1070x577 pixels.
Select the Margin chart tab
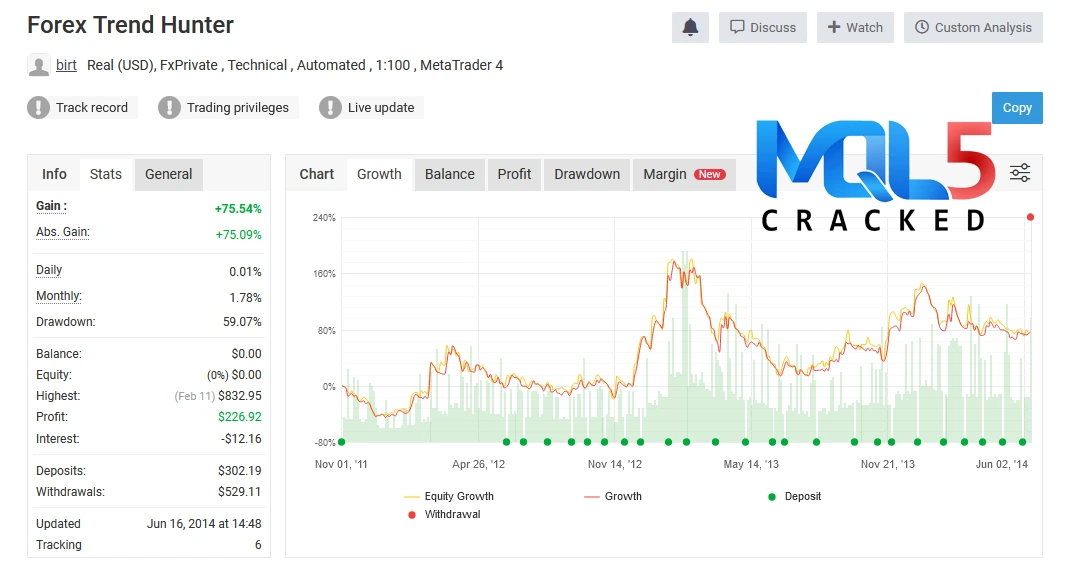684,174
